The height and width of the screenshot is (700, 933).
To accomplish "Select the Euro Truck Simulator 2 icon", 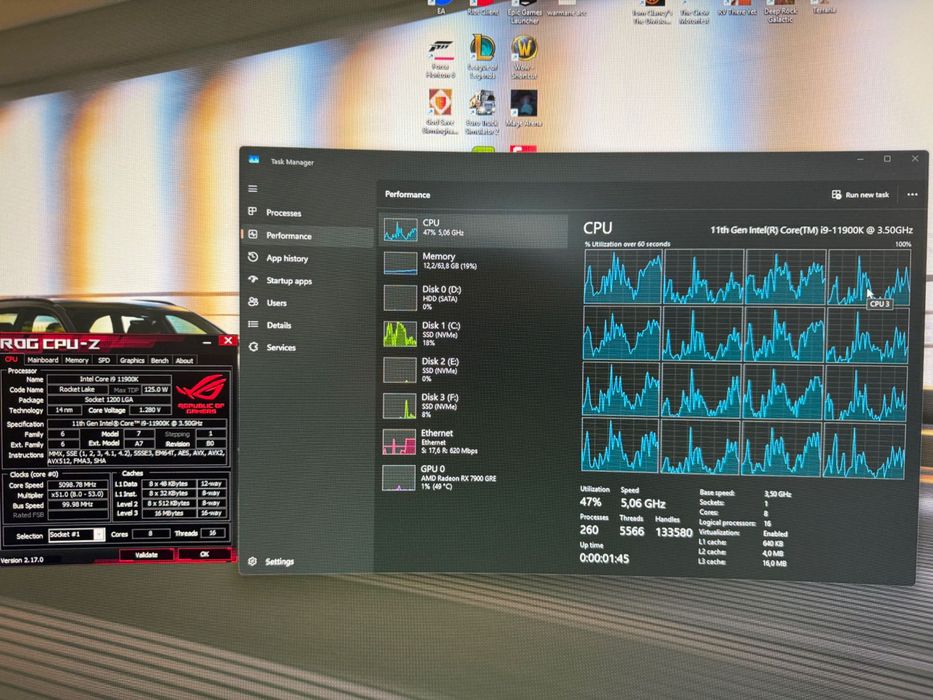I will [x=481, y=112].
